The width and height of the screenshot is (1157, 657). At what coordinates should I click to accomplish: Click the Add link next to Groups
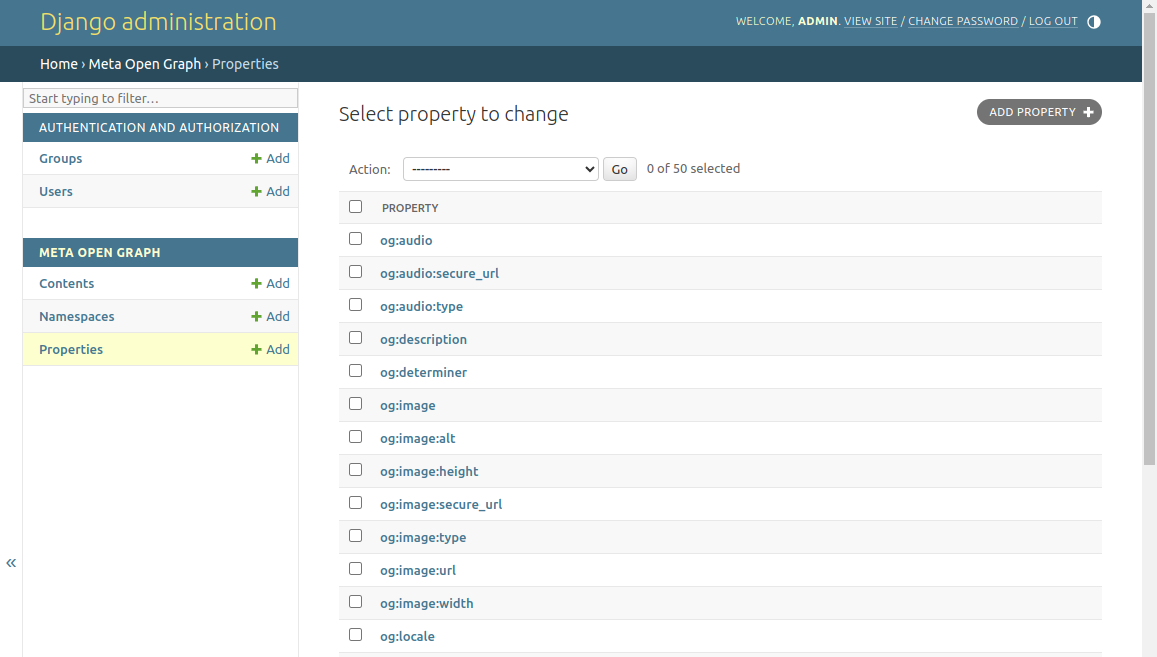270,158
